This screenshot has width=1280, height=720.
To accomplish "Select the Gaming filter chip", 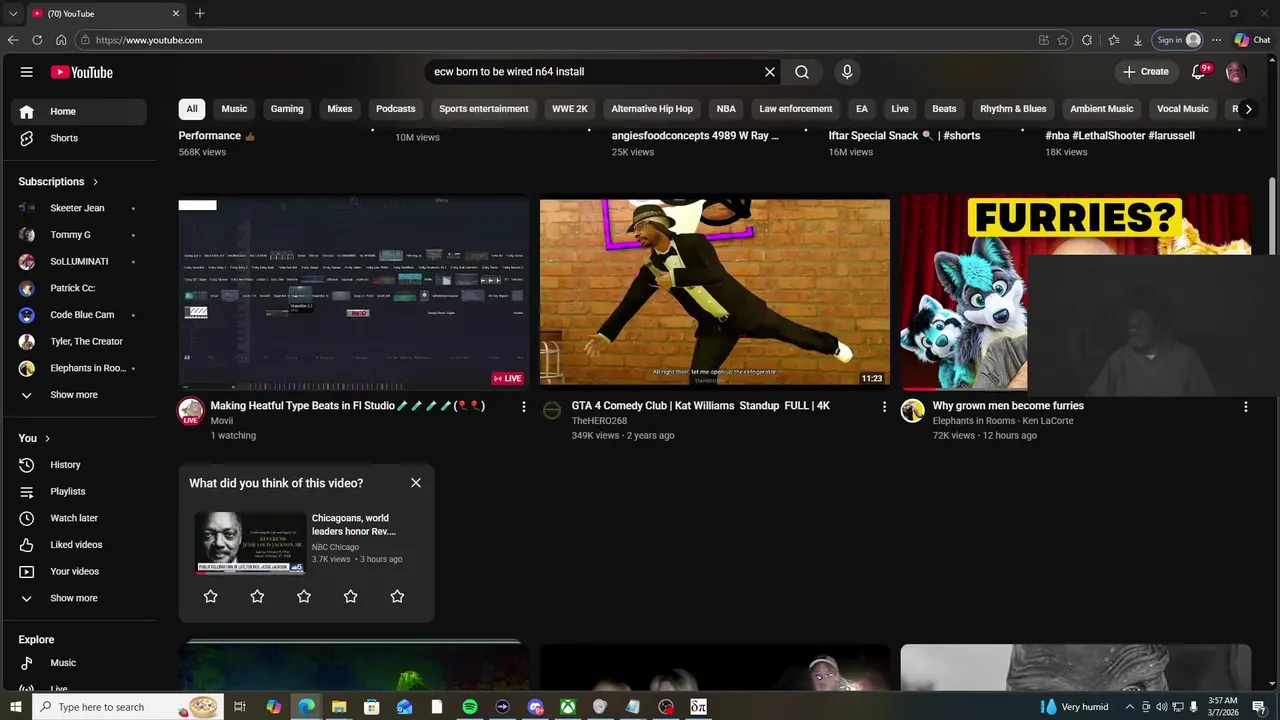I will (x=287, y=109).
